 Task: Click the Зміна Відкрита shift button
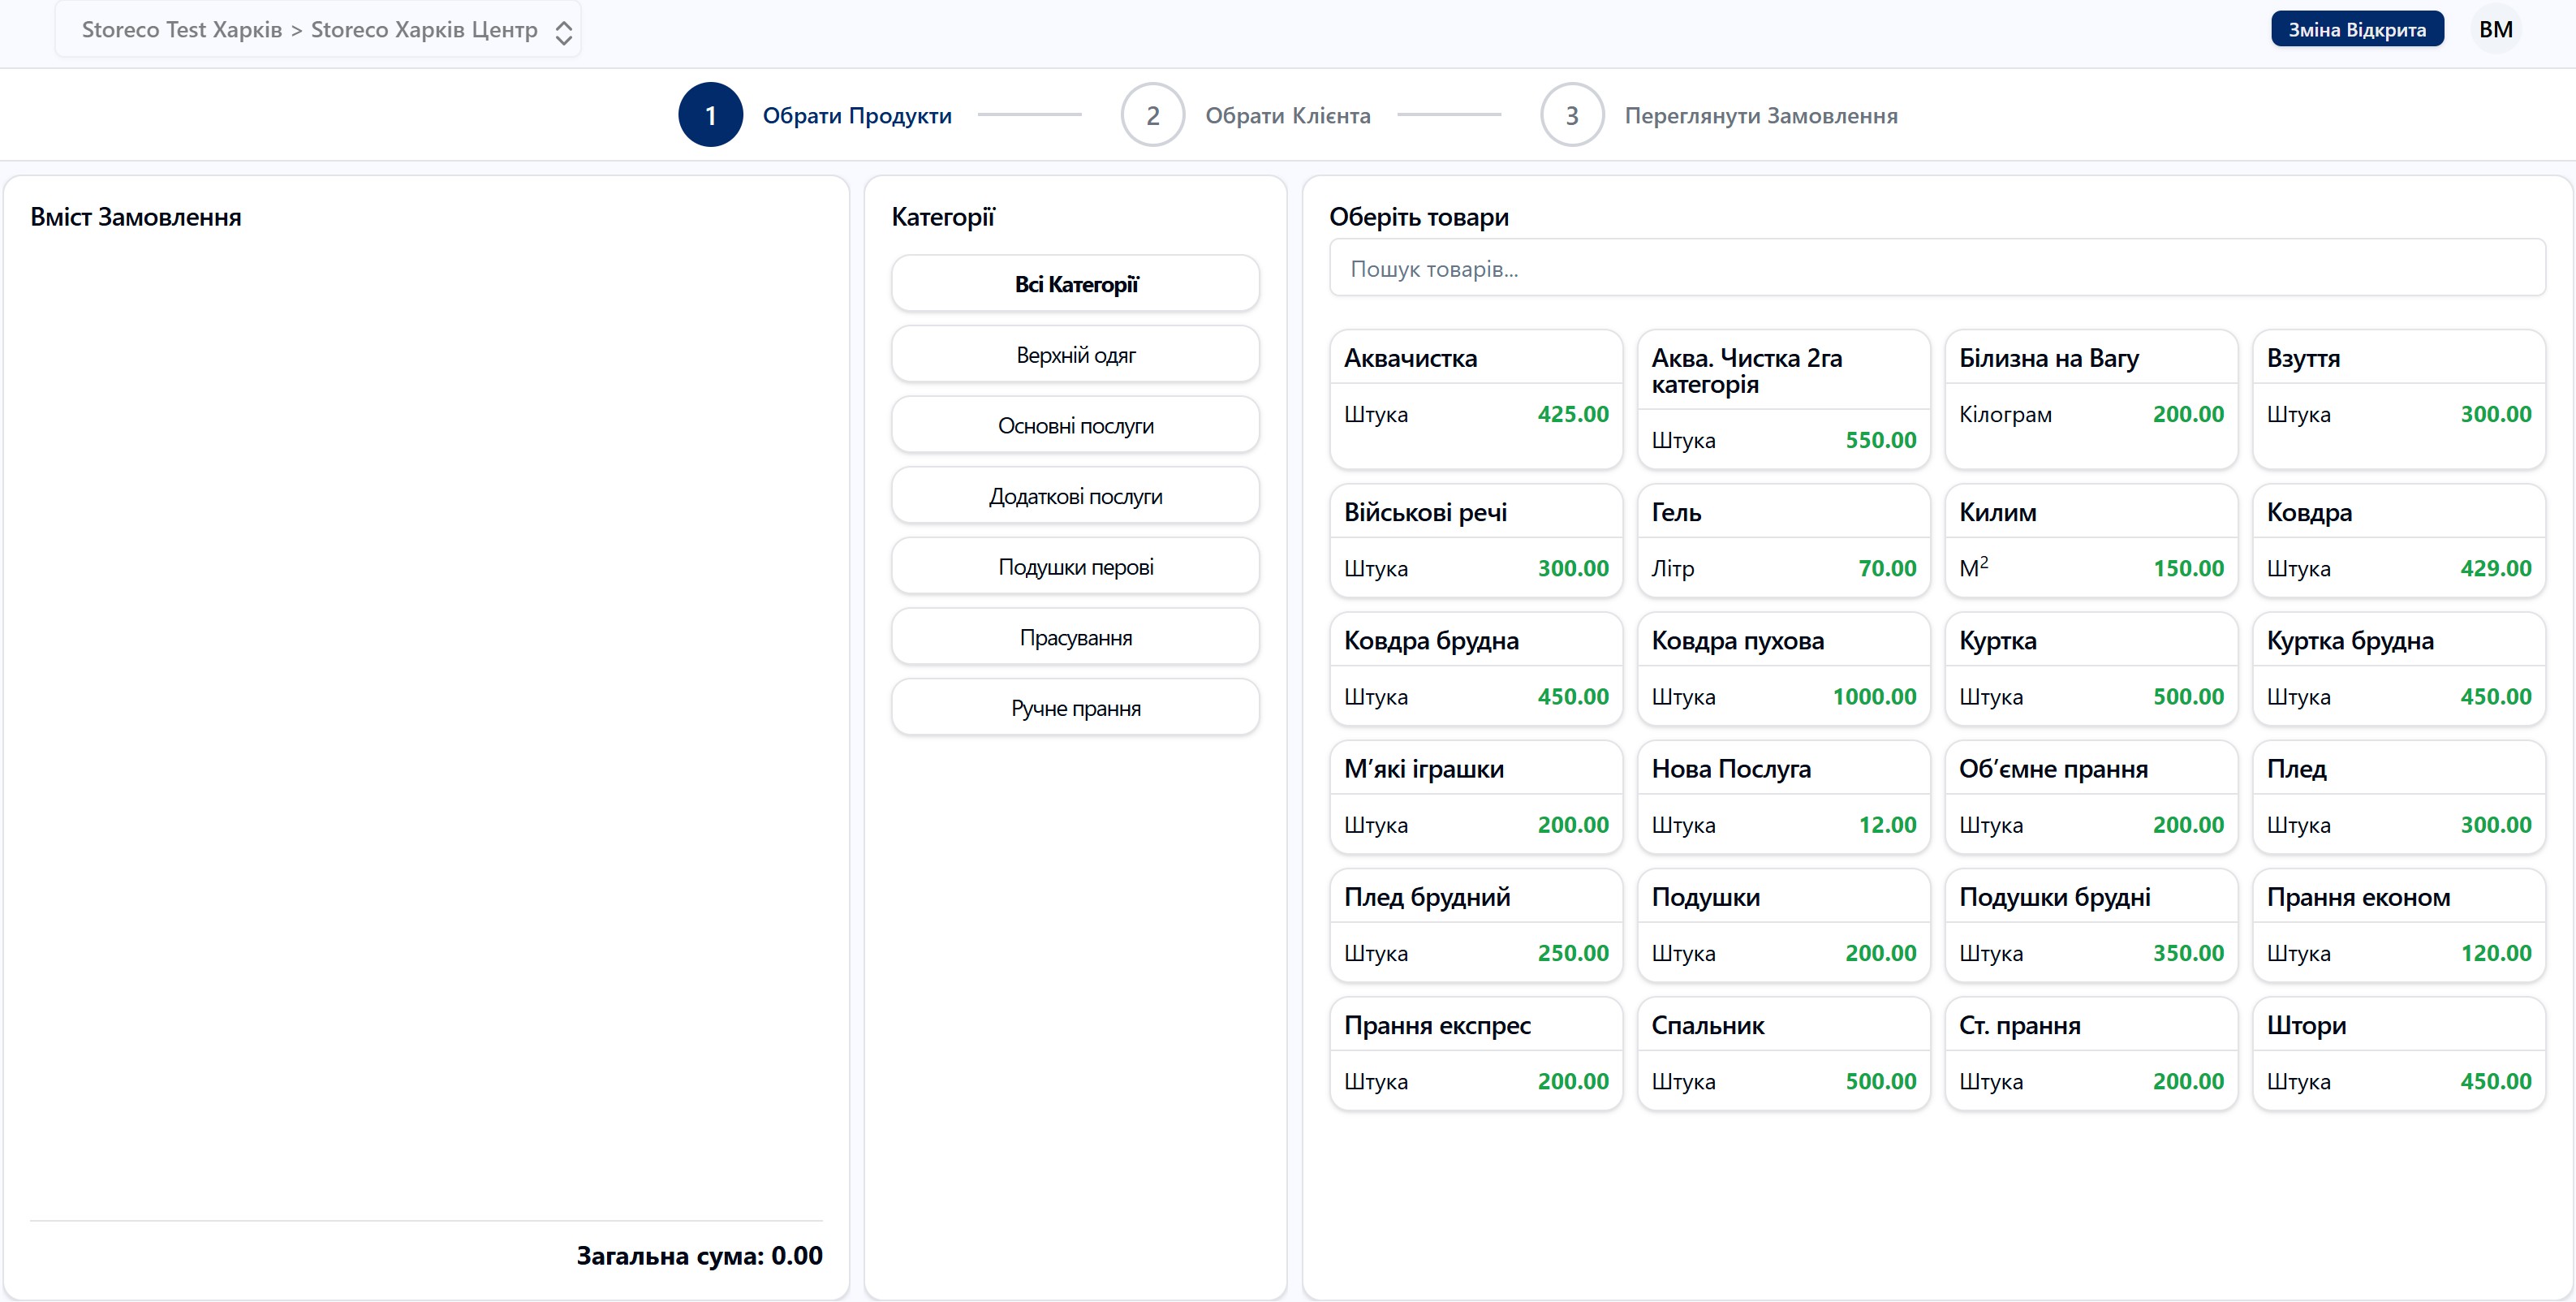point(2356,30)
